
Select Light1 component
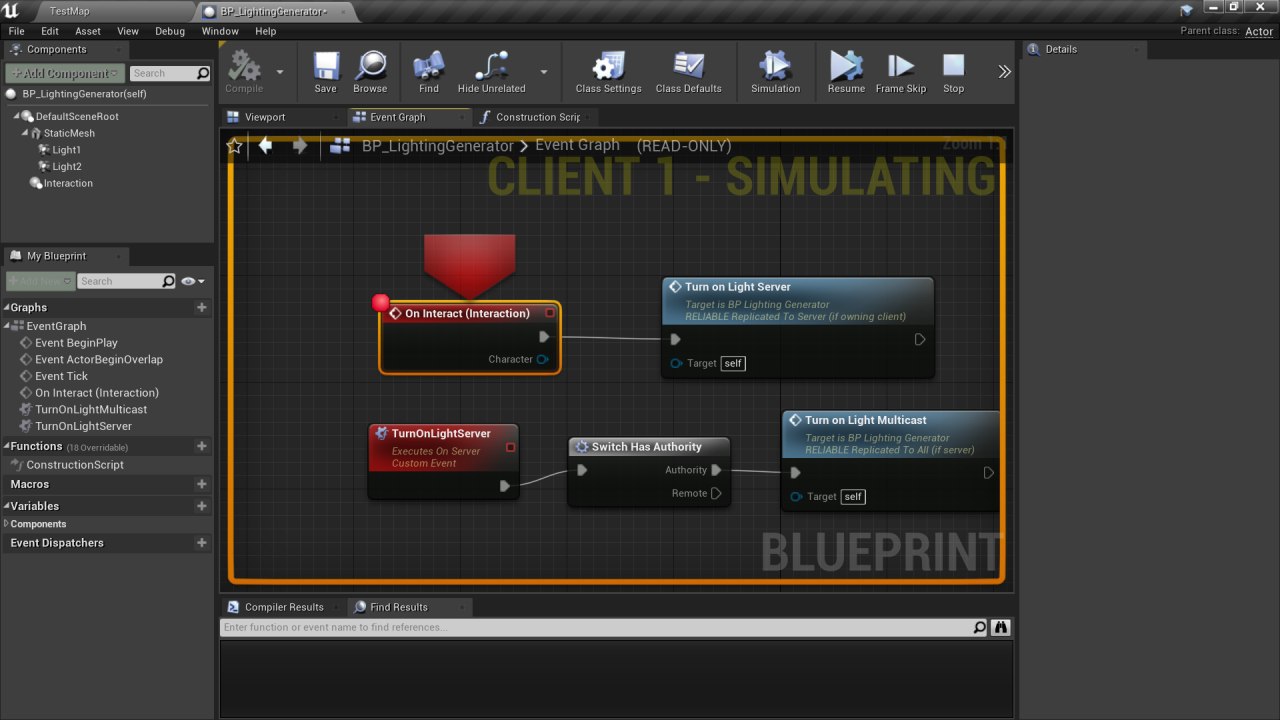point(66,150)
